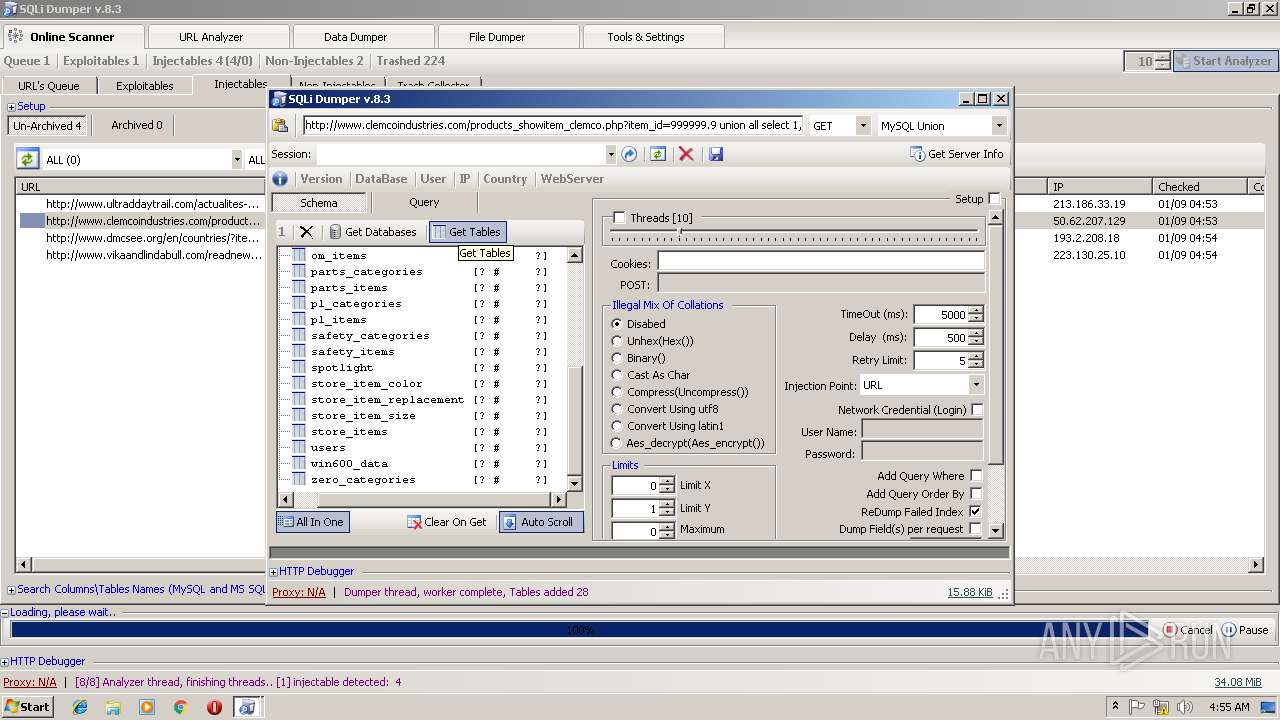Increase the Retry Limit spinner value
Image resolution: width=1280 pixels, height=720 pixels.
976,356
